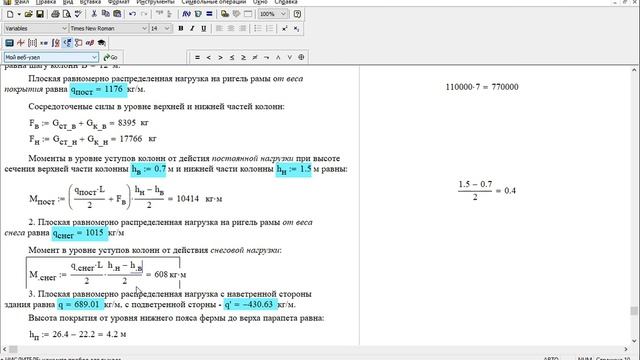Image resolution: width=640 pixels, height=360 pixels.
Task: Open the Symbolic keyword palette (graduation cap)
Action: pyautogui.click(x=101, y=43)
